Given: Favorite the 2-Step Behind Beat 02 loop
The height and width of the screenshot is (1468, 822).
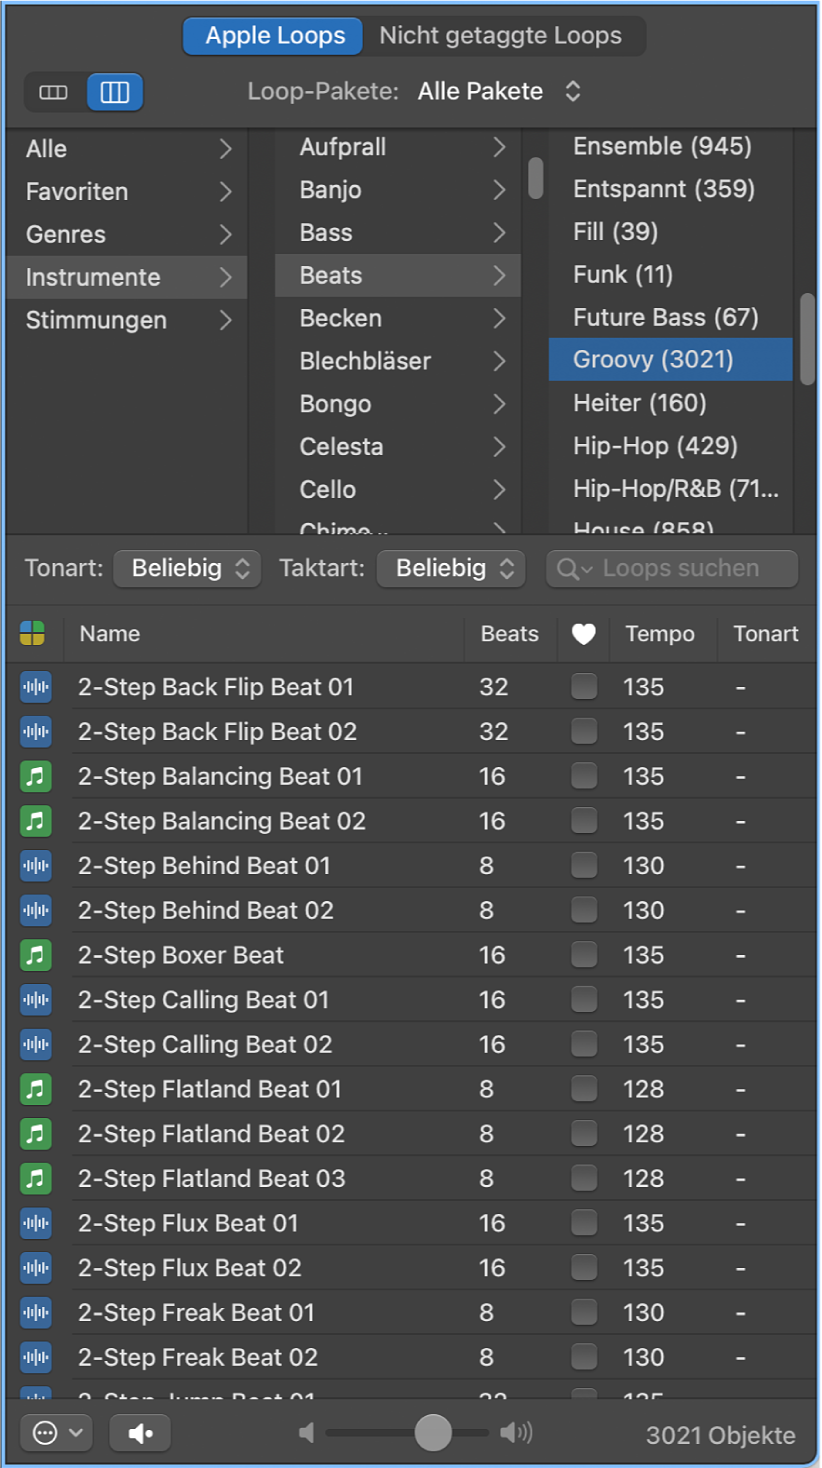Looking at the screenshot, I should point(584,910).
